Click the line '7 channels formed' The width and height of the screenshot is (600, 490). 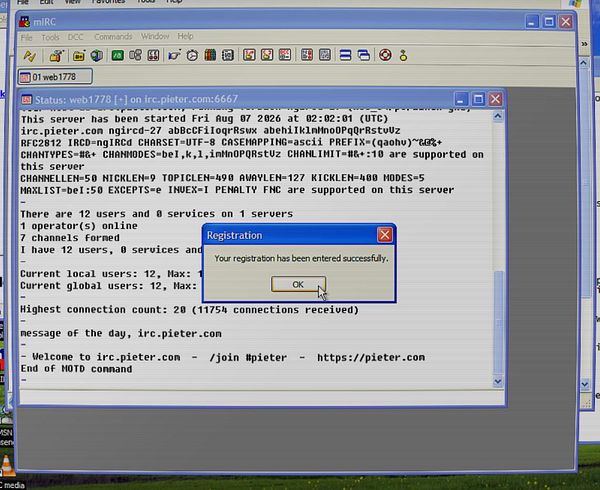(70, 238)
